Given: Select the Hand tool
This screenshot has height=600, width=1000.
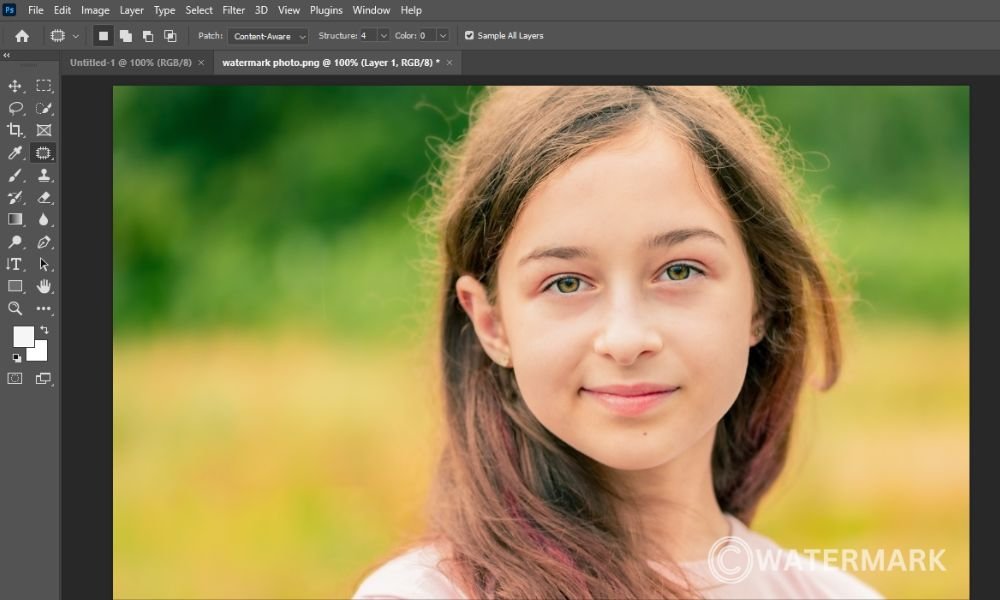Looking at the screenshot, I should point(43,286).
